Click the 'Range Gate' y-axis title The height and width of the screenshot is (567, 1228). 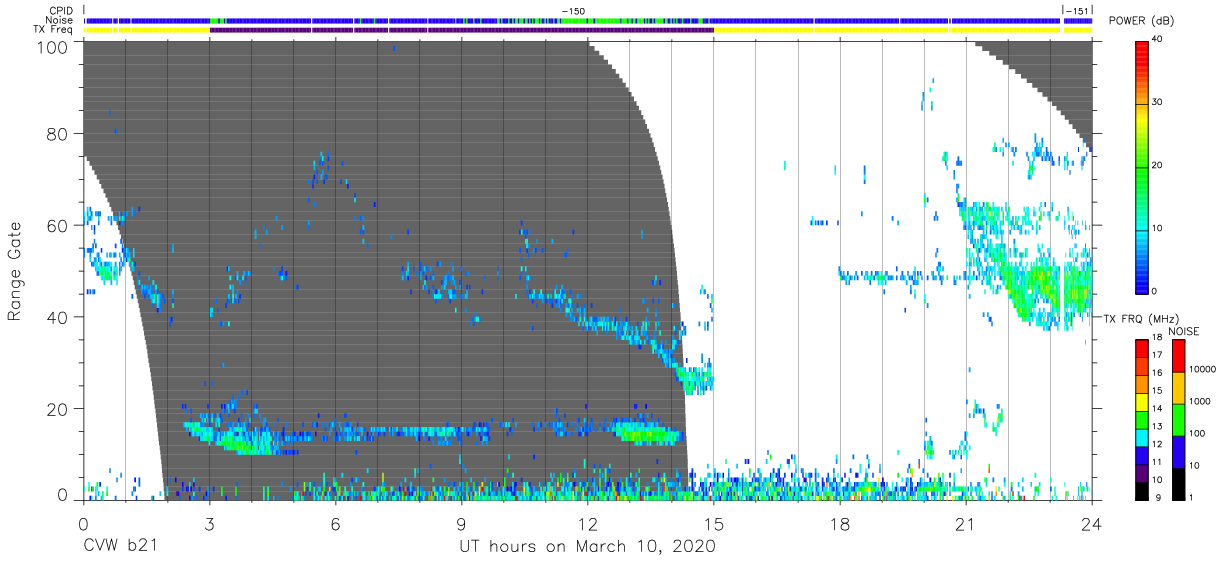tap(15, 270)
